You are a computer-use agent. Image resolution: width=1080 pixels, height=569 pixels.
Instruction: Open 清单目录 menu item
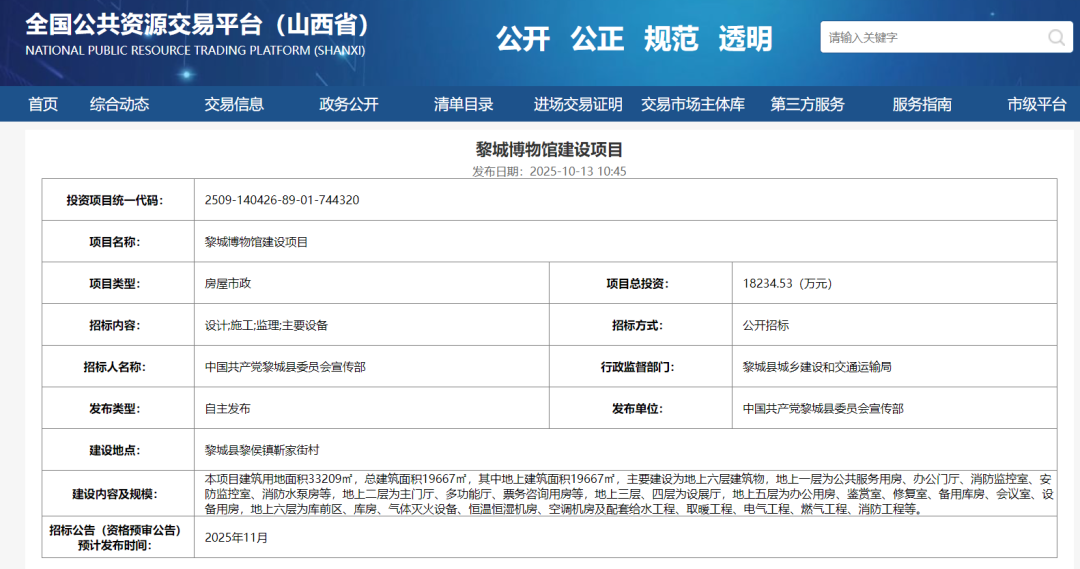464,104
